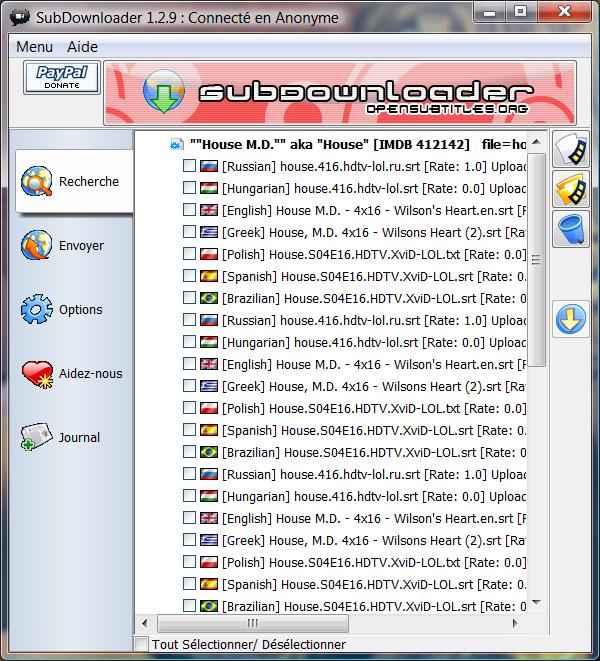
Task: Click the Aidez-nous red heart icon
Action: click(x=37, y=373)
